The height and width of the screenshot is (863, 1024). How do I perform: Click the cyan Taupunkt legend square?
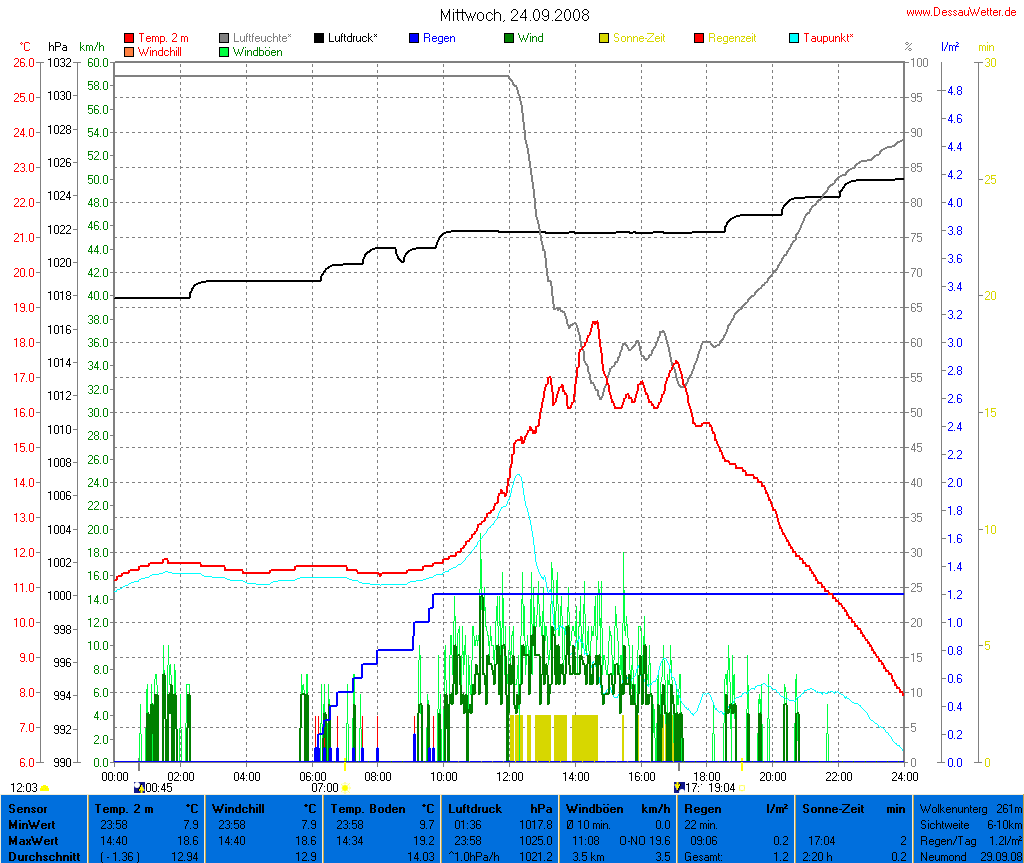pyautogui.click(x=795, y=38)
